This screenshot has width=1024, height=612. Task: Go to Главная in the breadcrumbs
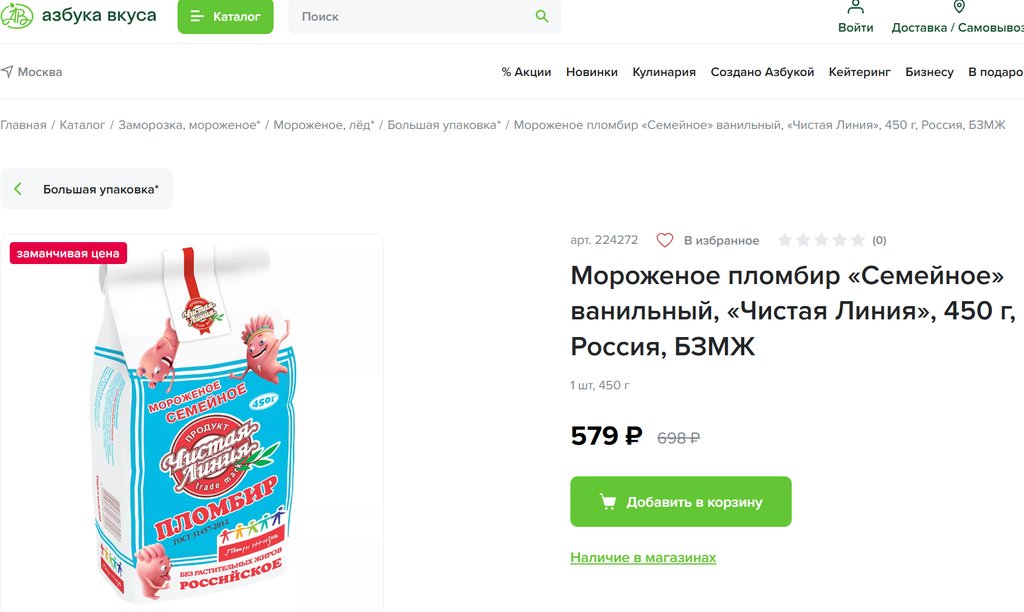tap(23, 125)
